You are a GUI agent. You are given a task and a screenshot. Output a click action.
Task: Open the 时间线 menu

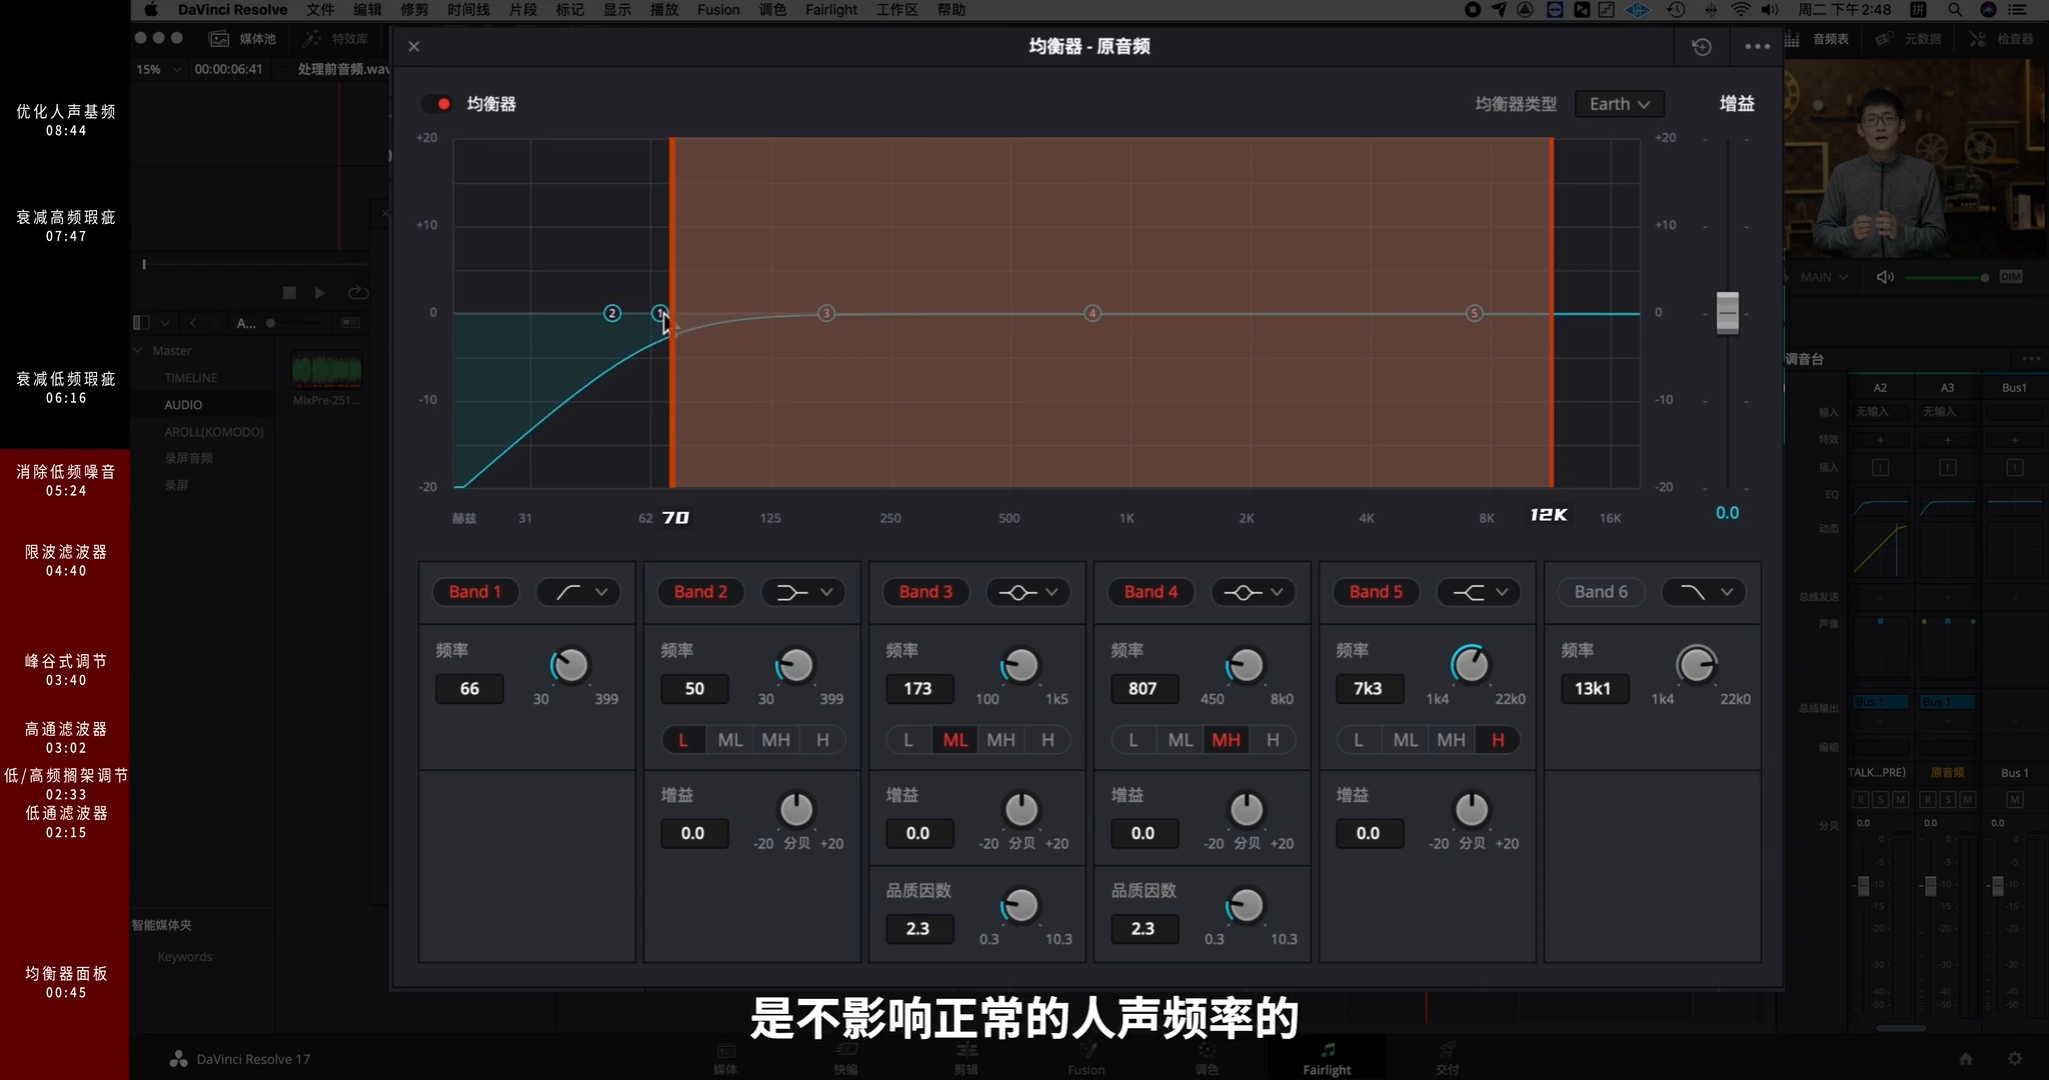tap(468, 10)
